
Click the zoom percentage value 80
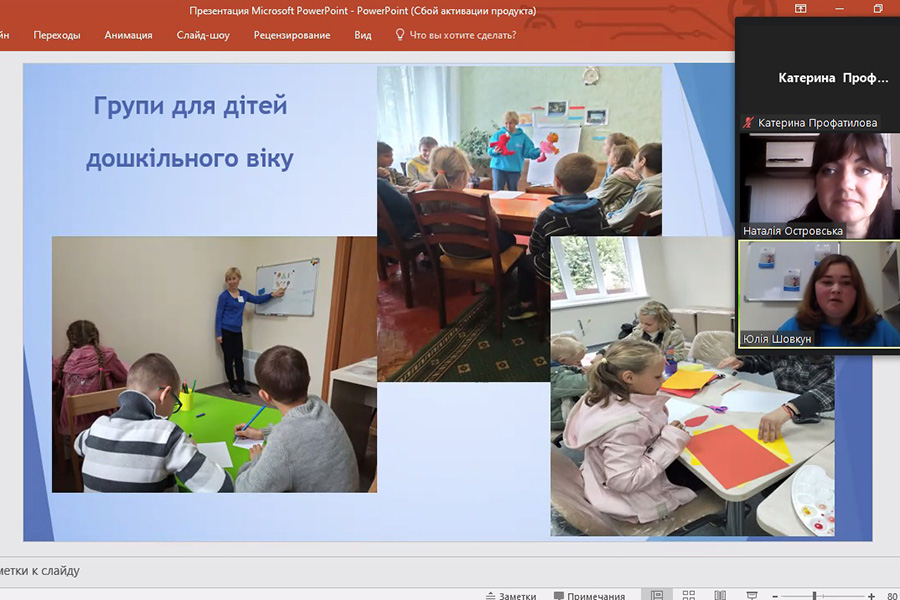(892, 596)
